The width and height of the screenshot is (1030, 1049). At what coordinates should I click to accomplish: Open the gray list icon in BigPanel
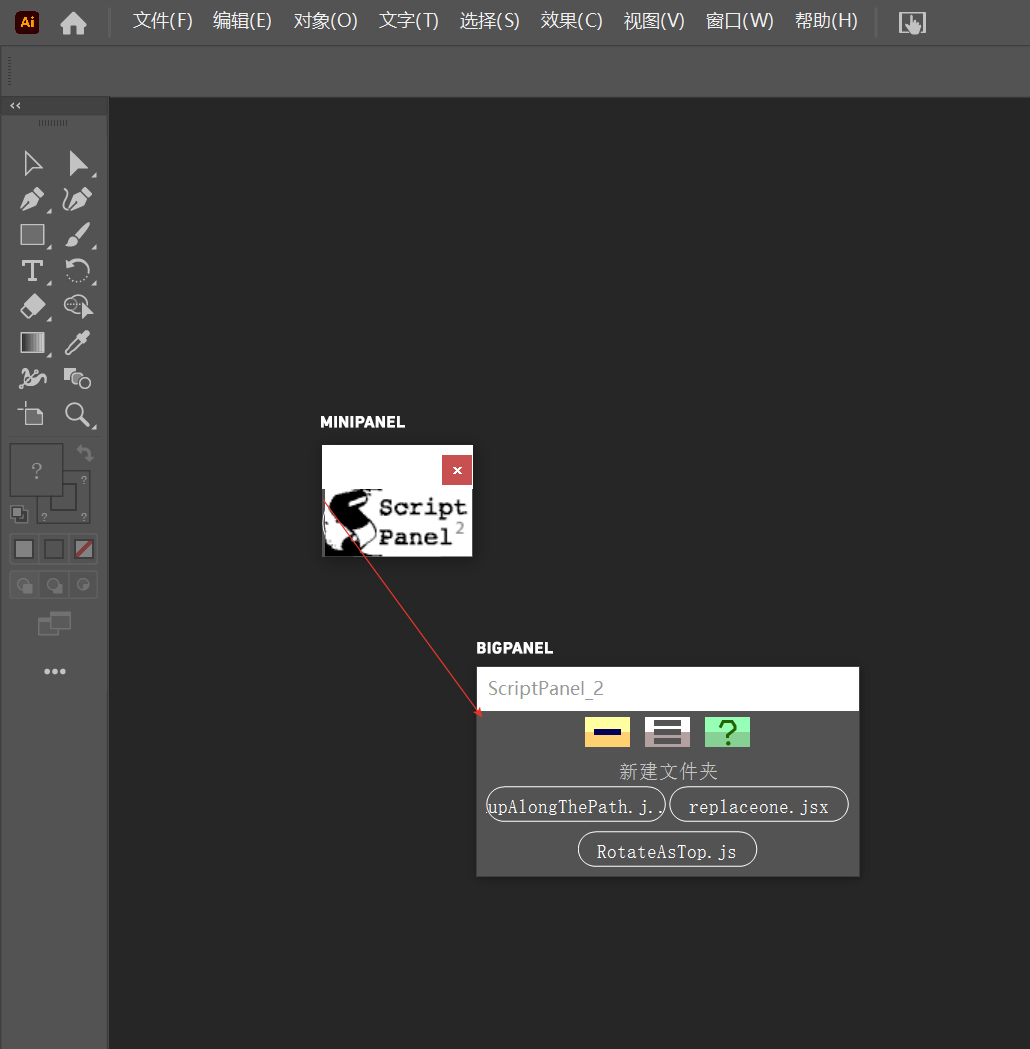666,731
